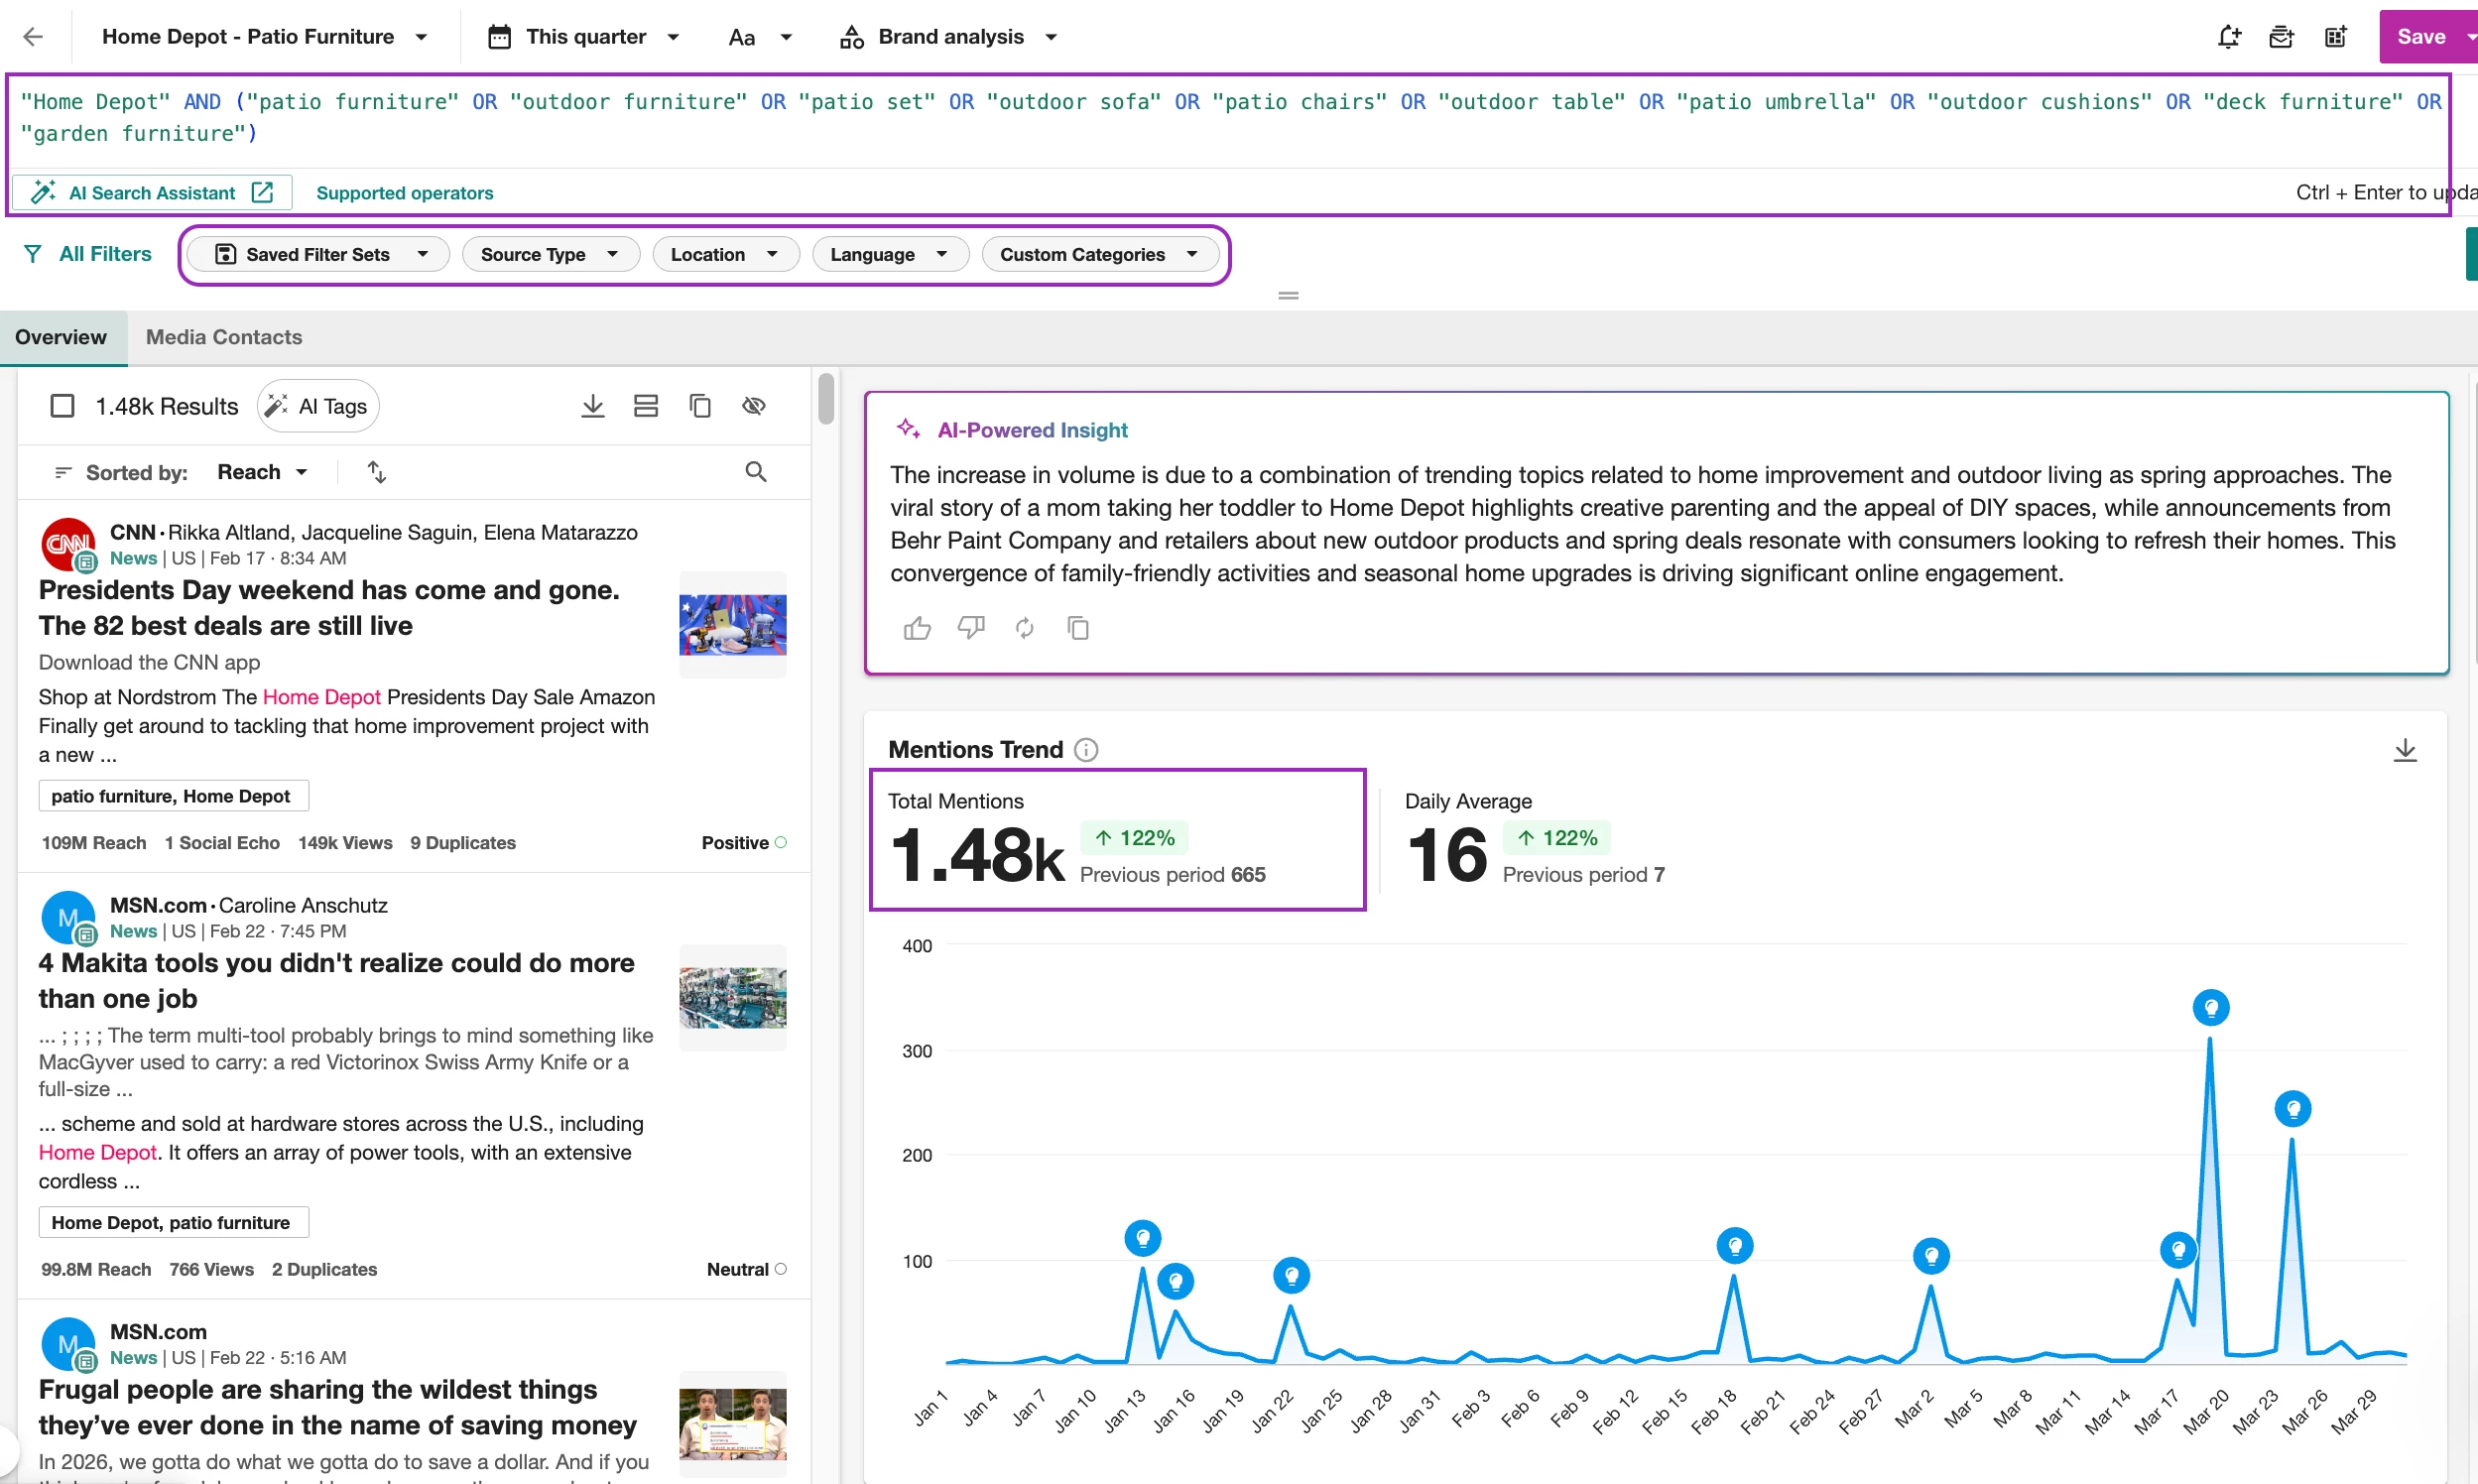Open the AI Search Assistant button
Image resolution: width=2478 pixels, height=1484 pixels.
pyautogui.click(x=152, y=193)
